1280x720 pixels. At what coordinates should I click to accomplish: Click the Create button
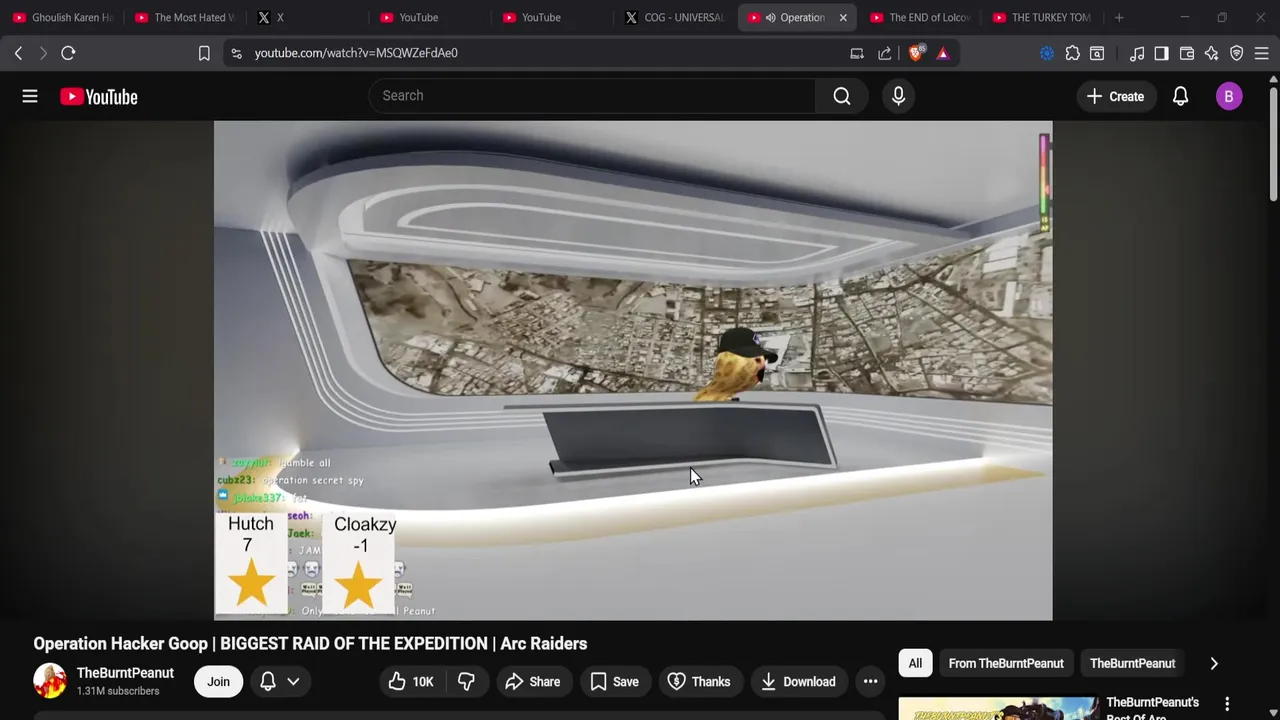click(x=1115, y=96)
